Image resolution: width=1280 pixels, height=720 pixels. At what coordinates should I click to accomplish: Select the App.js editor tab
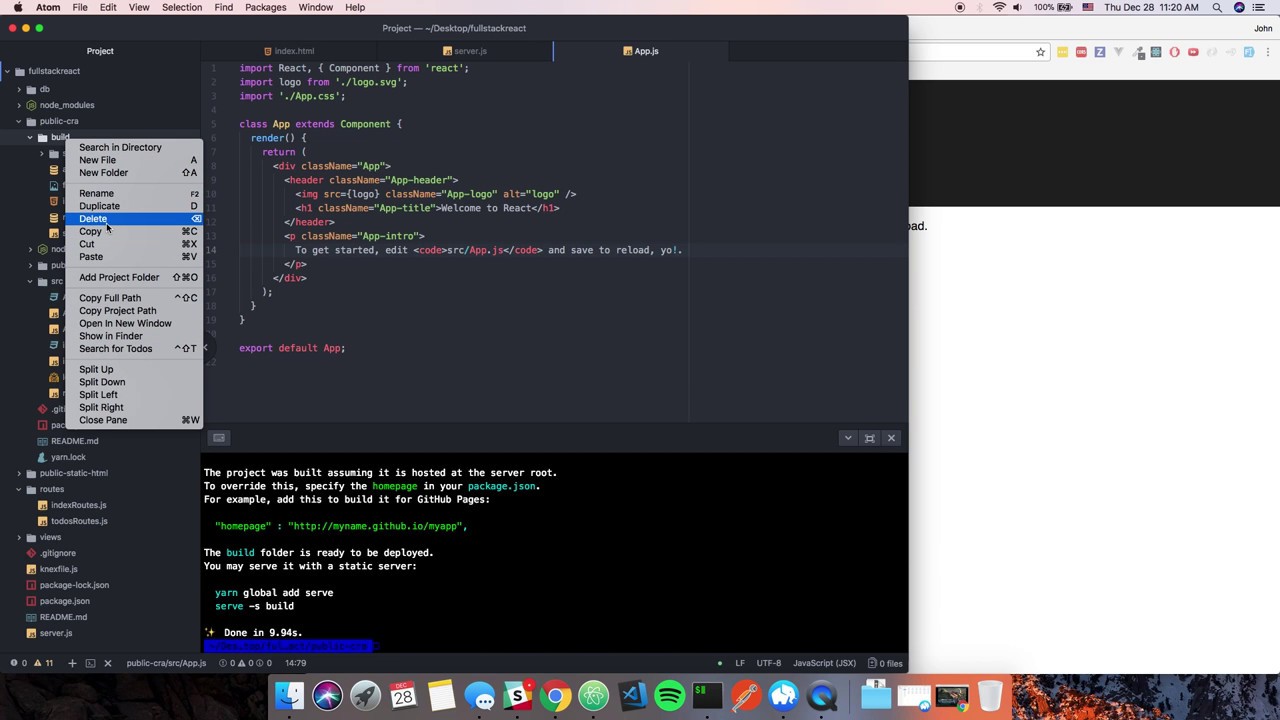click(641, 51)
